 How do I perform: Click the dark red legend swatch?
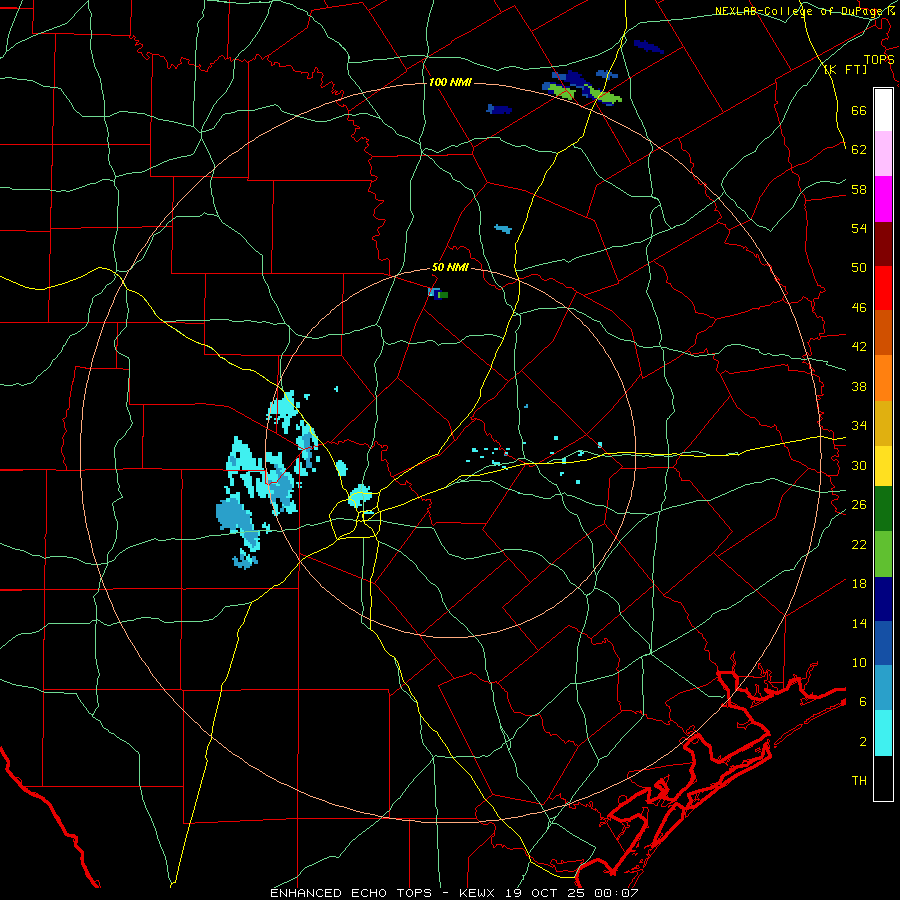883,243
